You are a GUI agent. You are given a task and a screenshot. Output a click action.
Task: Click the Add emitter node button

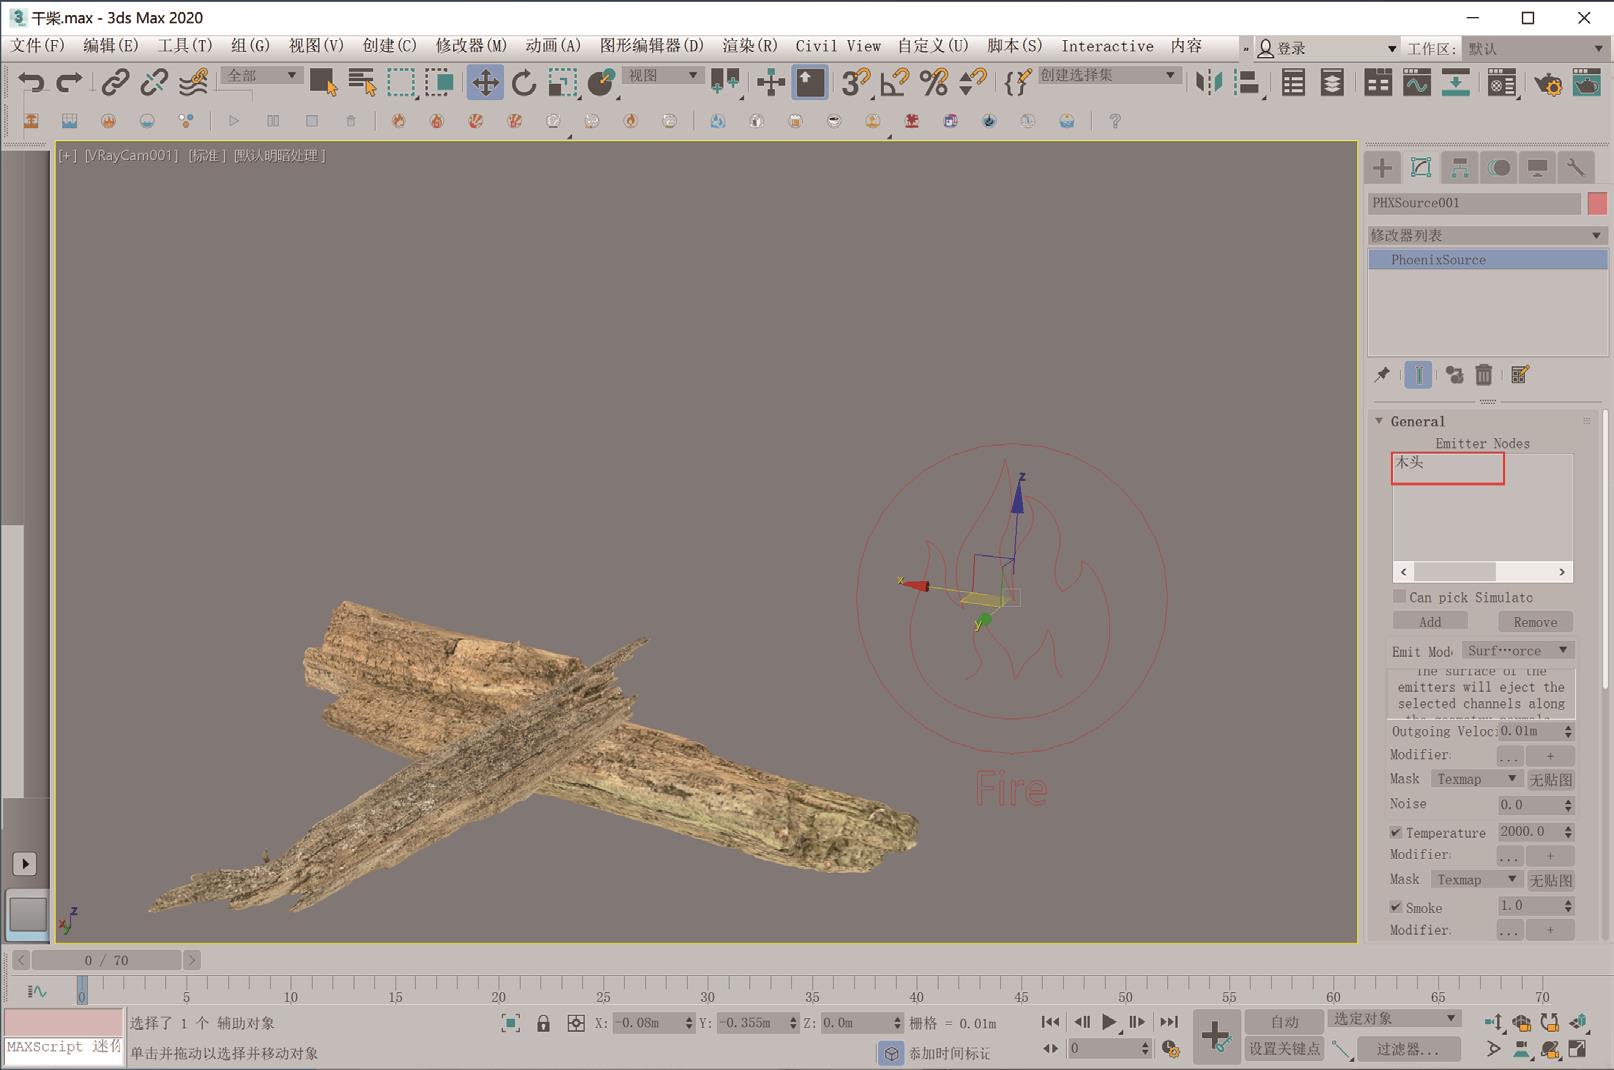(x=1430, y=622)
